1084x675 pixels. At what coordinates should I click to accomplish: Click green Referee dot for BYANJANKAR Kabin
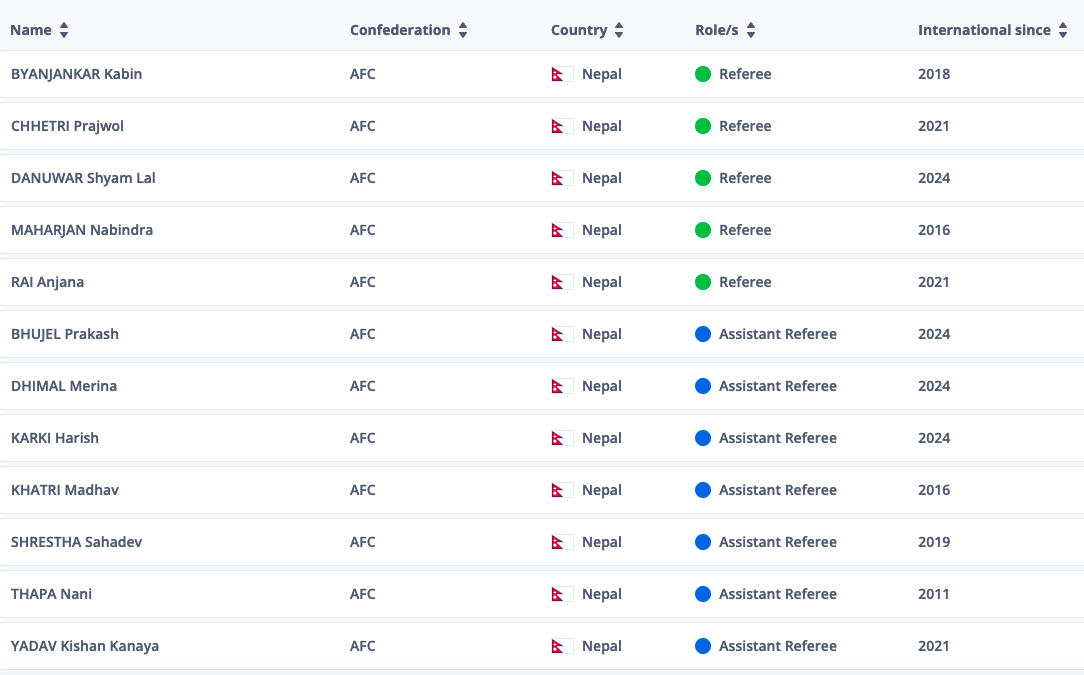coord(703,74)
